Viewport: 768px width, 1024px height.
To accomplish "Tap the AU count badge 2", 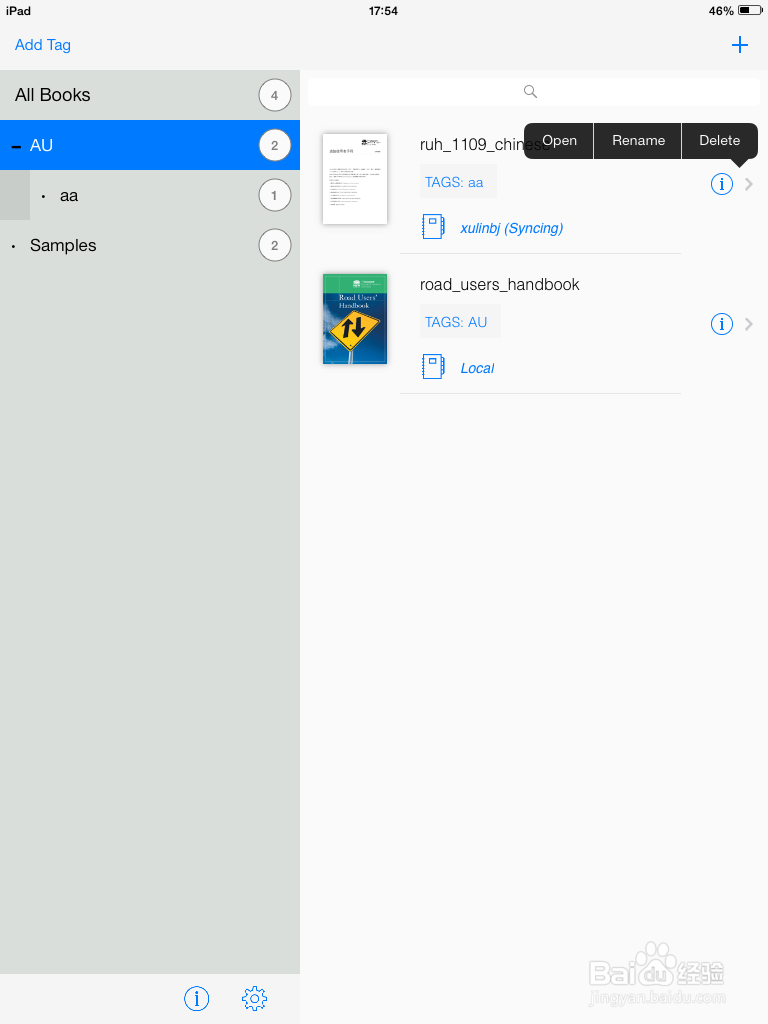I will [274, 145].
